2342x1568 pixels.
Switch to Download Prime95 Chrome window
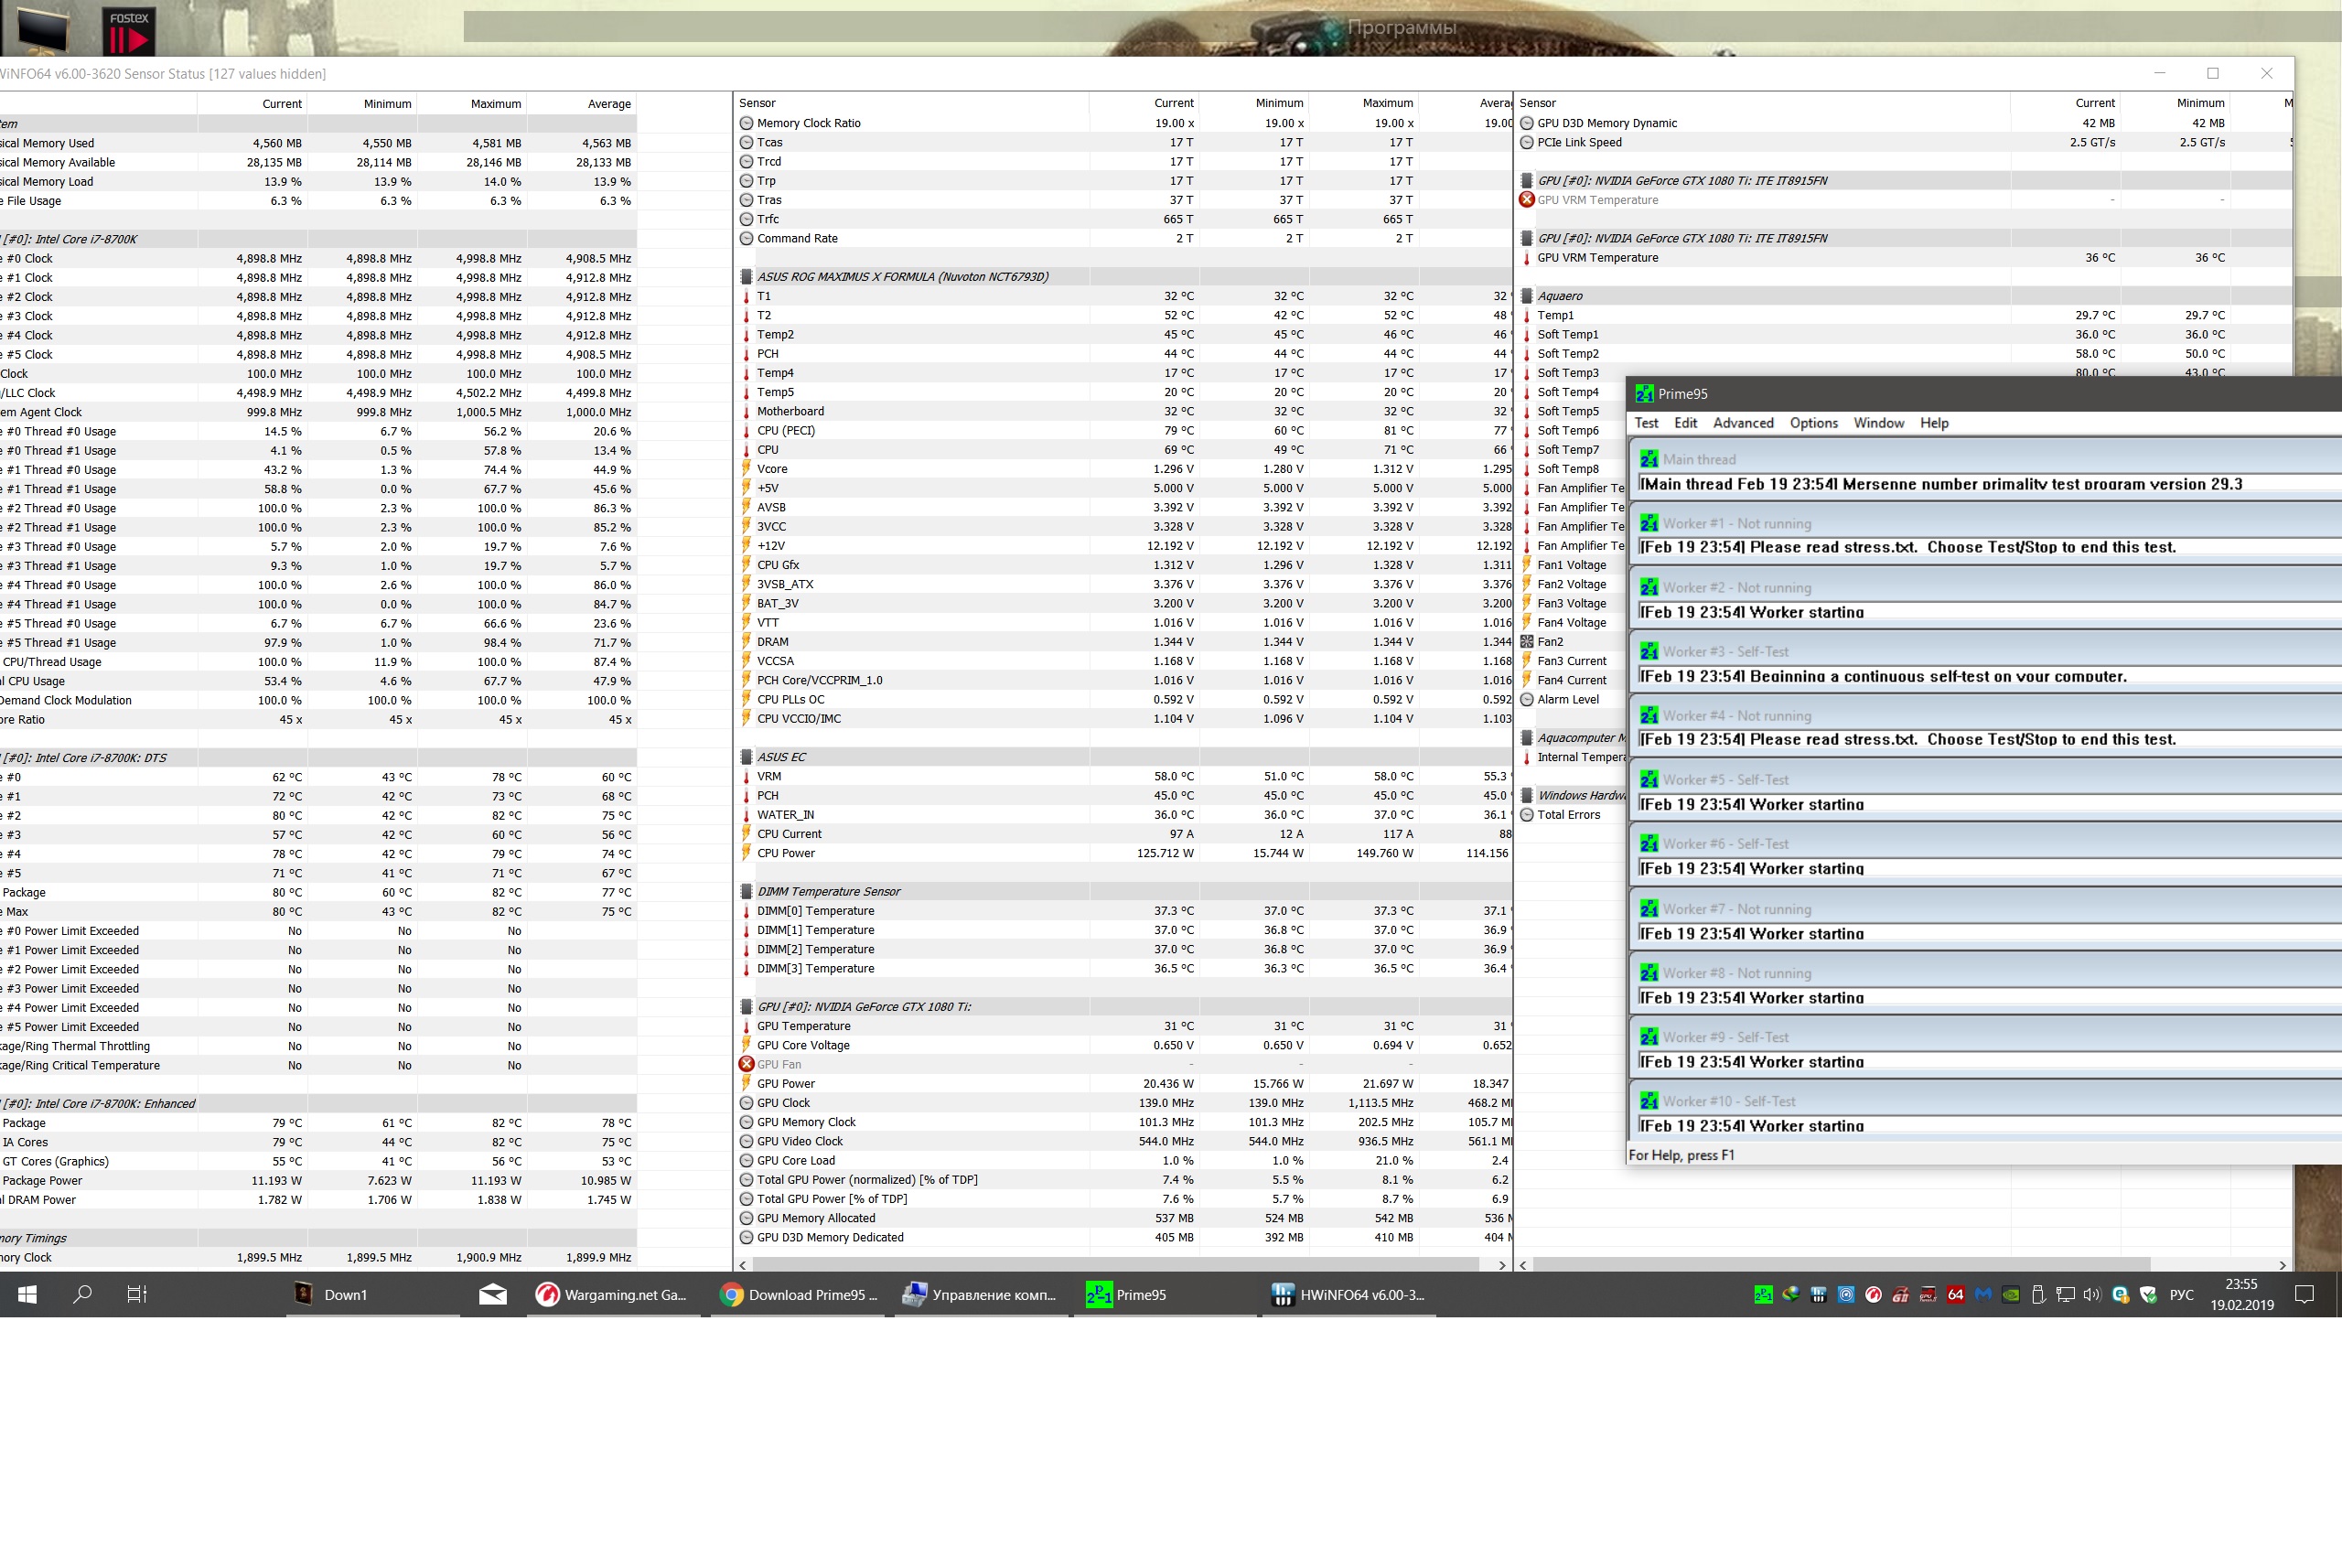point(798,1294)
